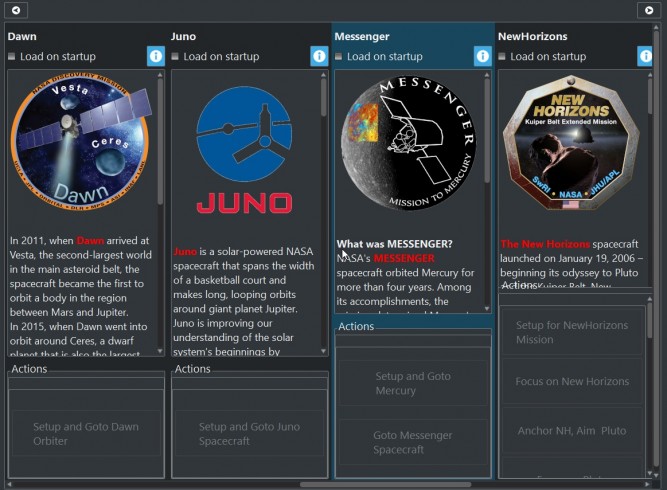Click the Juno panel Actions label

192,369
